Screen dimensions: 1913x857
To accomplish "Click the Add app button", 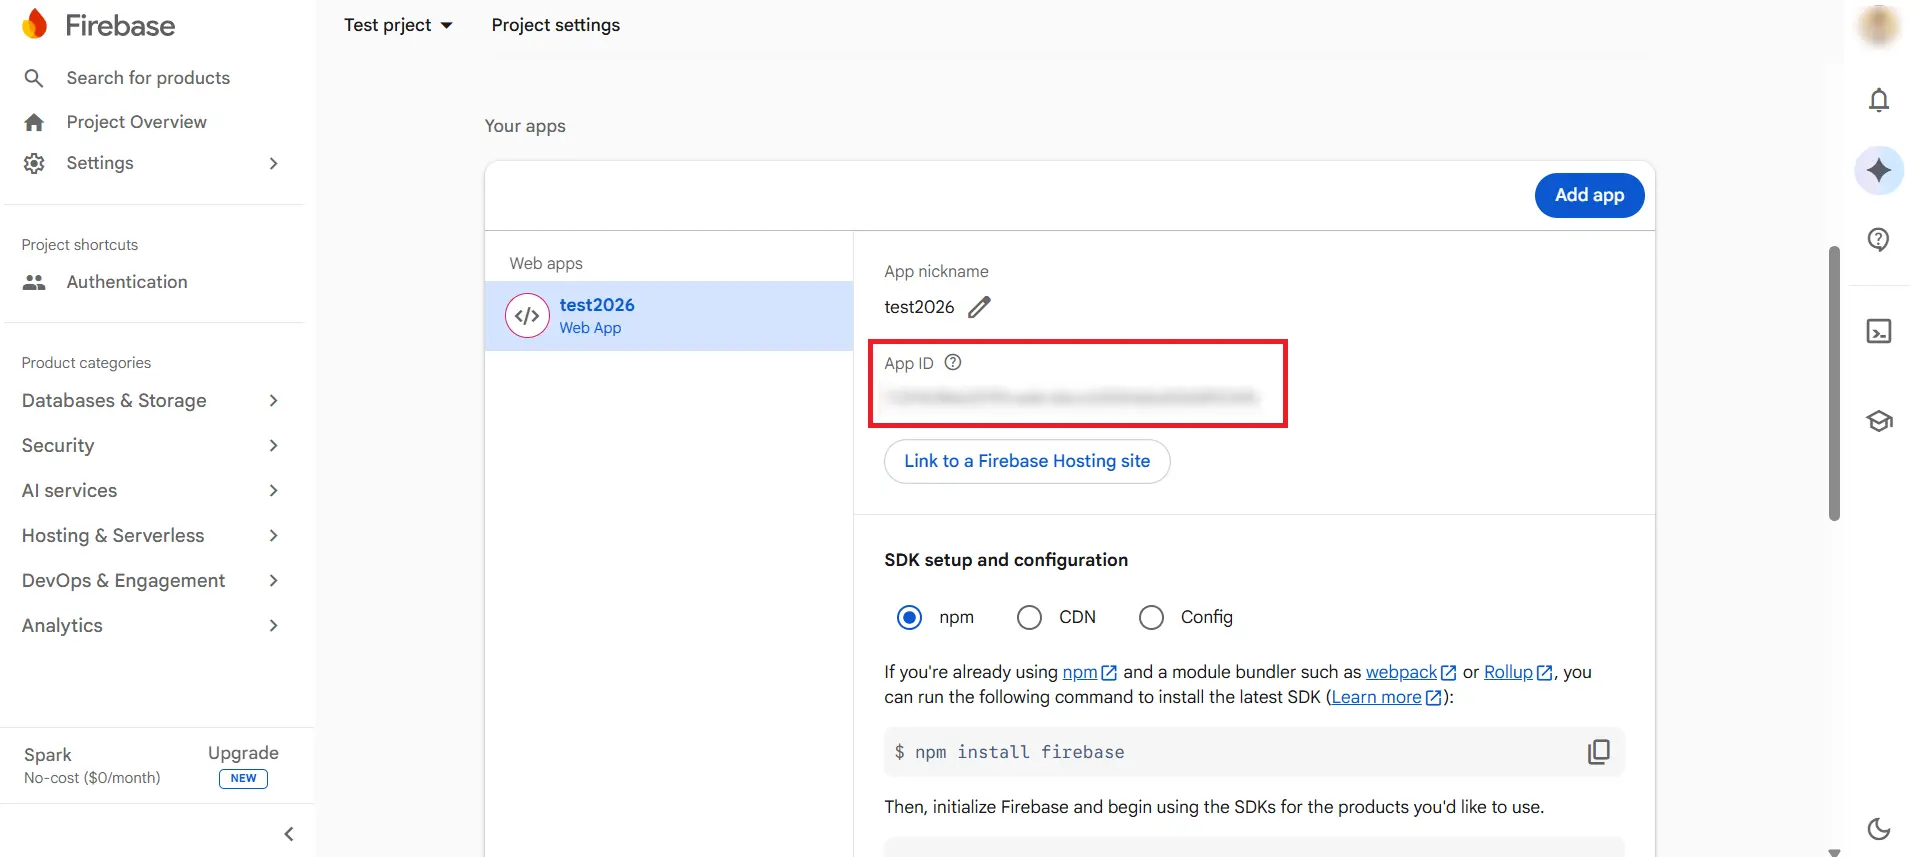I will (x=1589, y=195).
